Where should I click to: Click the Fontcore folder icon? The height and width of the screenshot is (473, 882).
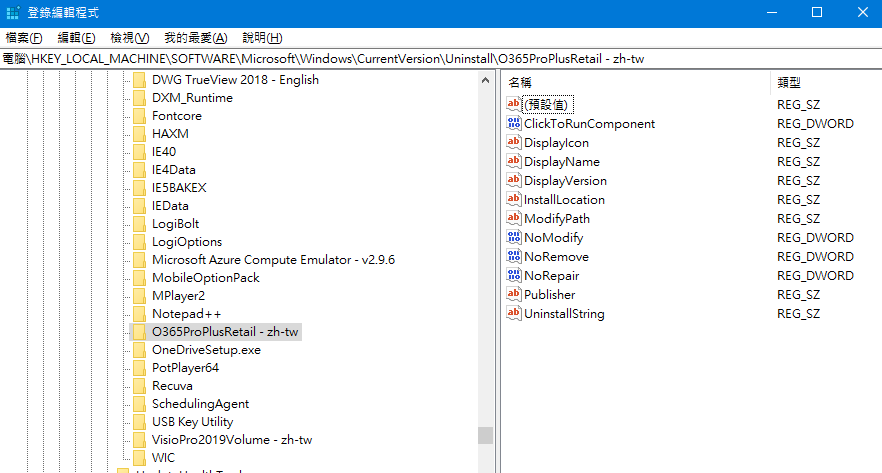coord(139,116)
